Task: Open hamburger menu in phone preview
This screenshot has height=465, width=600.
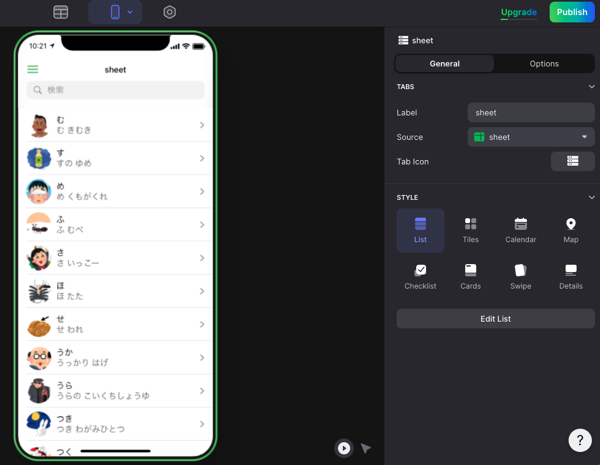Action: [x=33, y=69]
